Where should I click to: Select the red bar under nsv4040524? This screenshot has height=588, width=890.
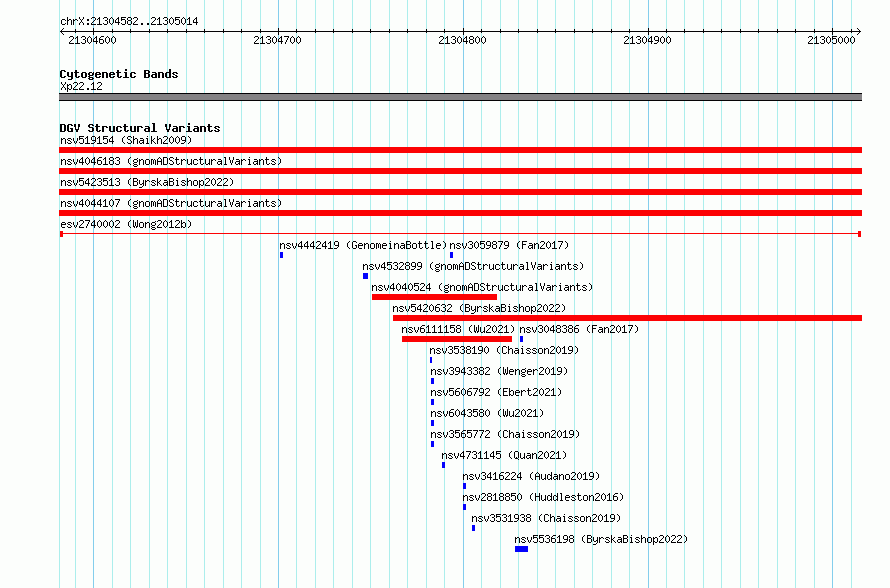click(x=434, y=297)
